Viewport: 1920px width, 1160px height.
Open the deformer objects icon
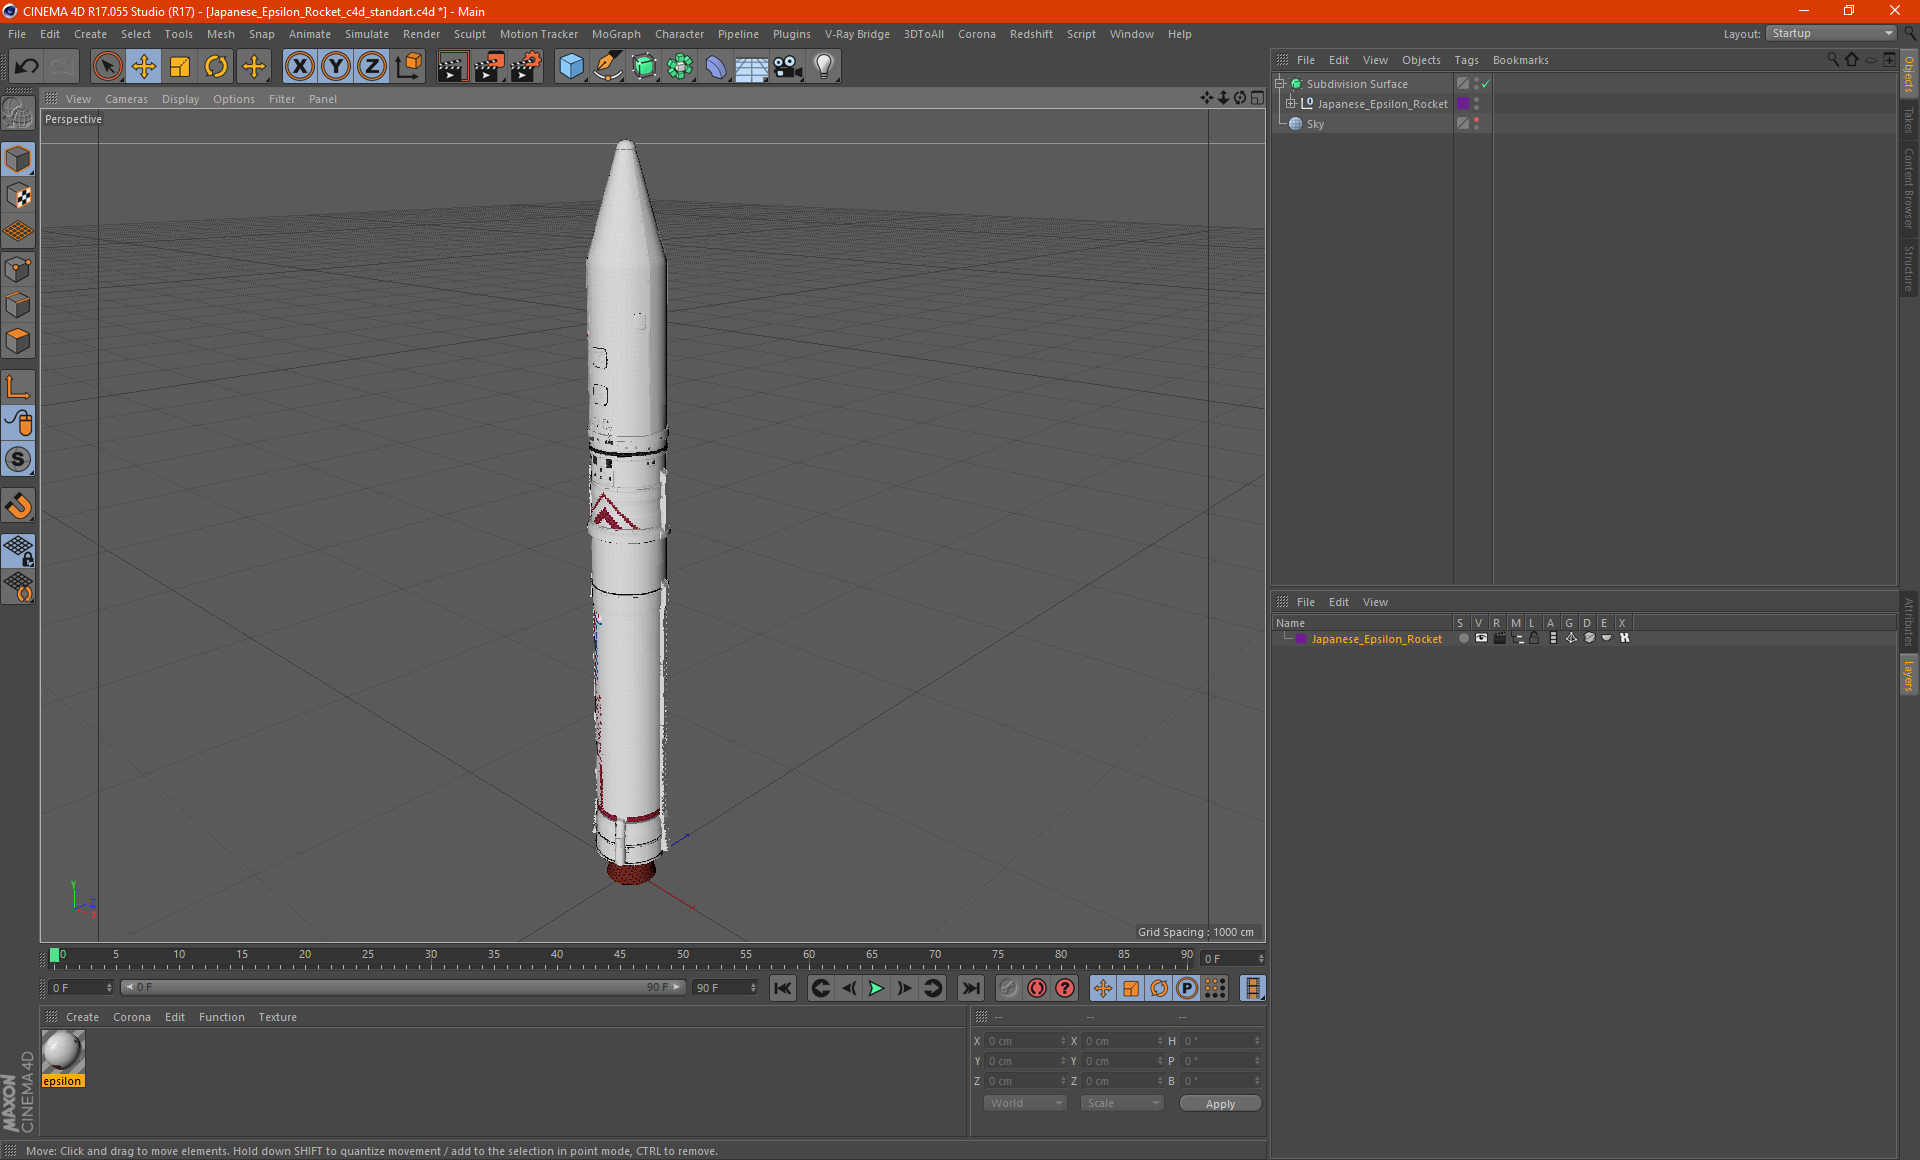point(716,67)
